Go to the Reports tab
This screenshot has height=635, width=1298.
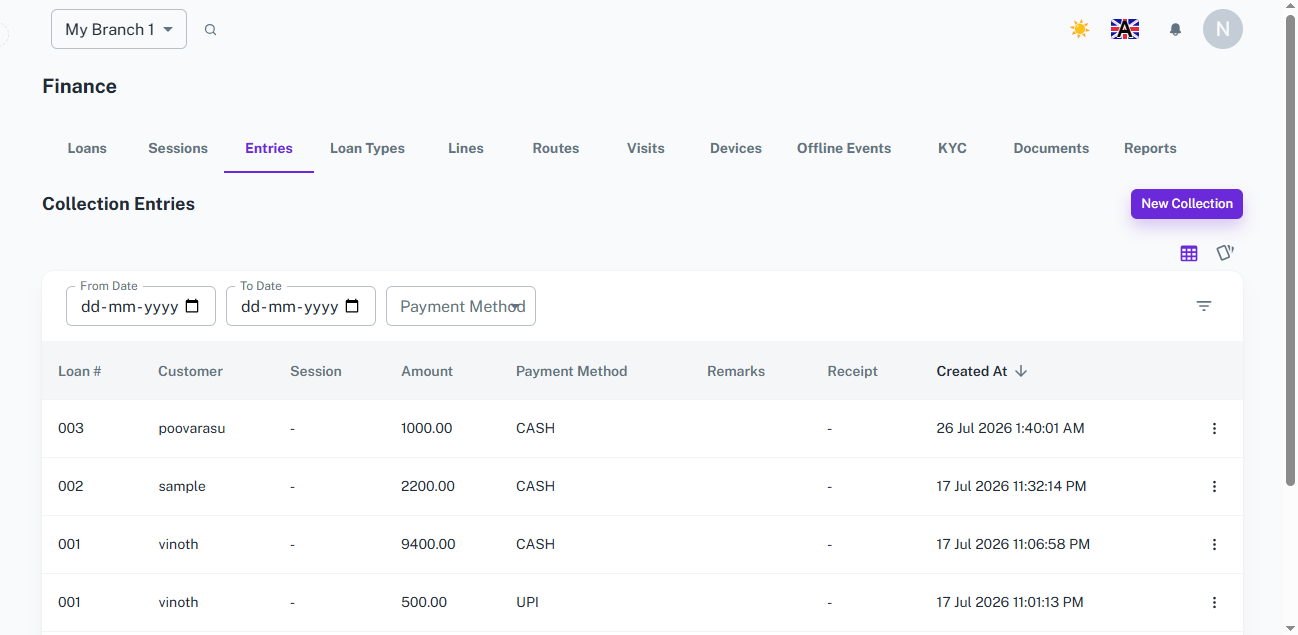pyautogui.click(x=1150, y=148)
